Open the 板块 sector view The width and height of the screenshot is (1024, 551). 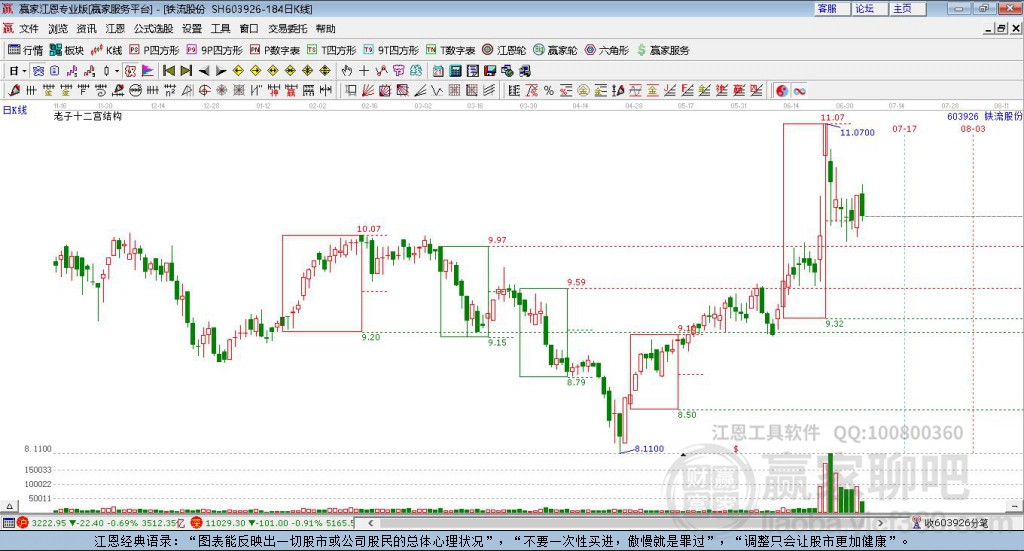pos(67,50)
